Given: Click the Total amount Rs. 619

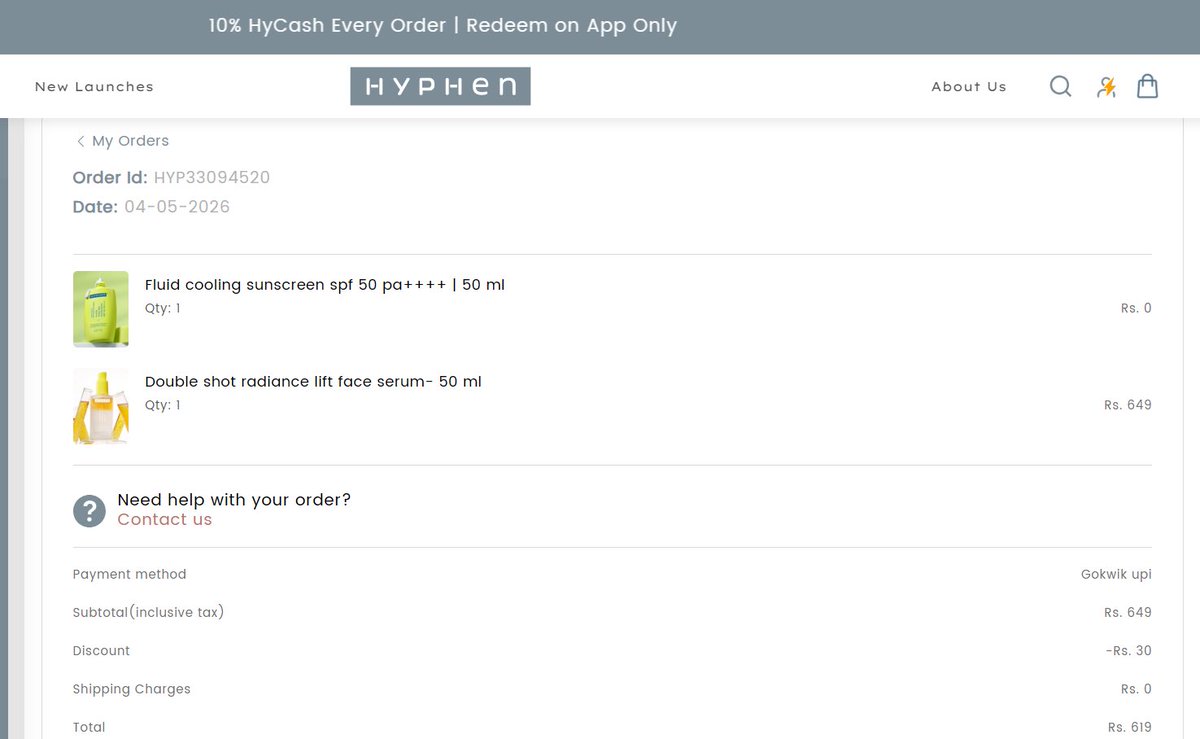Looking at the screenshot, I should pyautogui.click(x=1130, y=728).
